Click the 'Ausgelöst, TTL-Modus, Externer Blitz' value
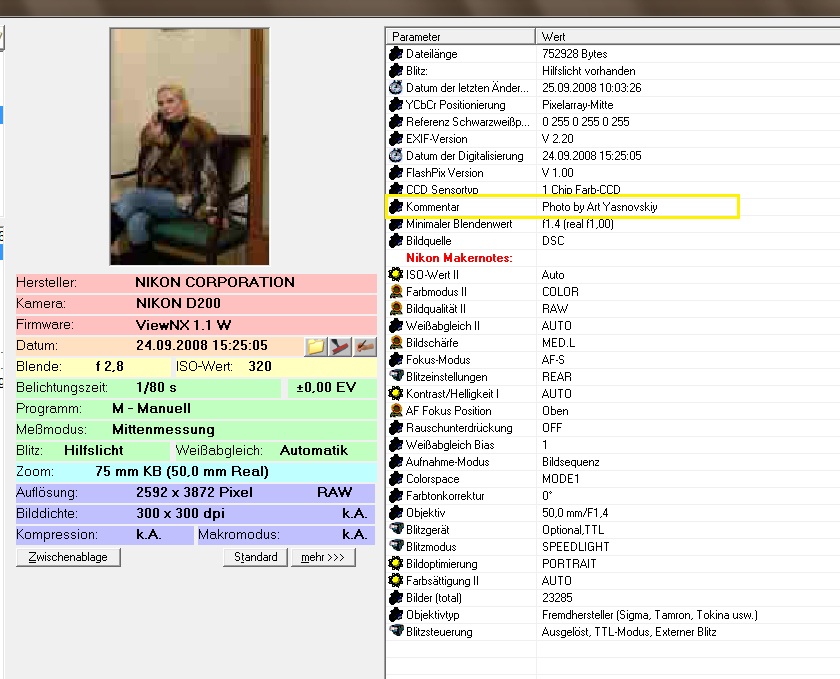 click(629, 632)
